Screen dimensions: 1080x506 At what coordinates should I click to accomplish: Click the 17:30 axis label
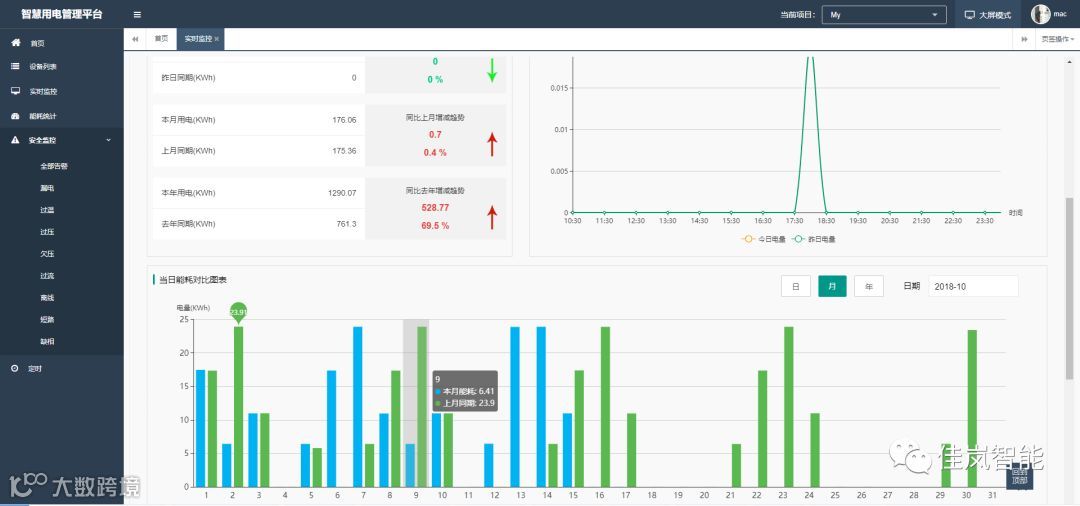(x=795, y=221)
